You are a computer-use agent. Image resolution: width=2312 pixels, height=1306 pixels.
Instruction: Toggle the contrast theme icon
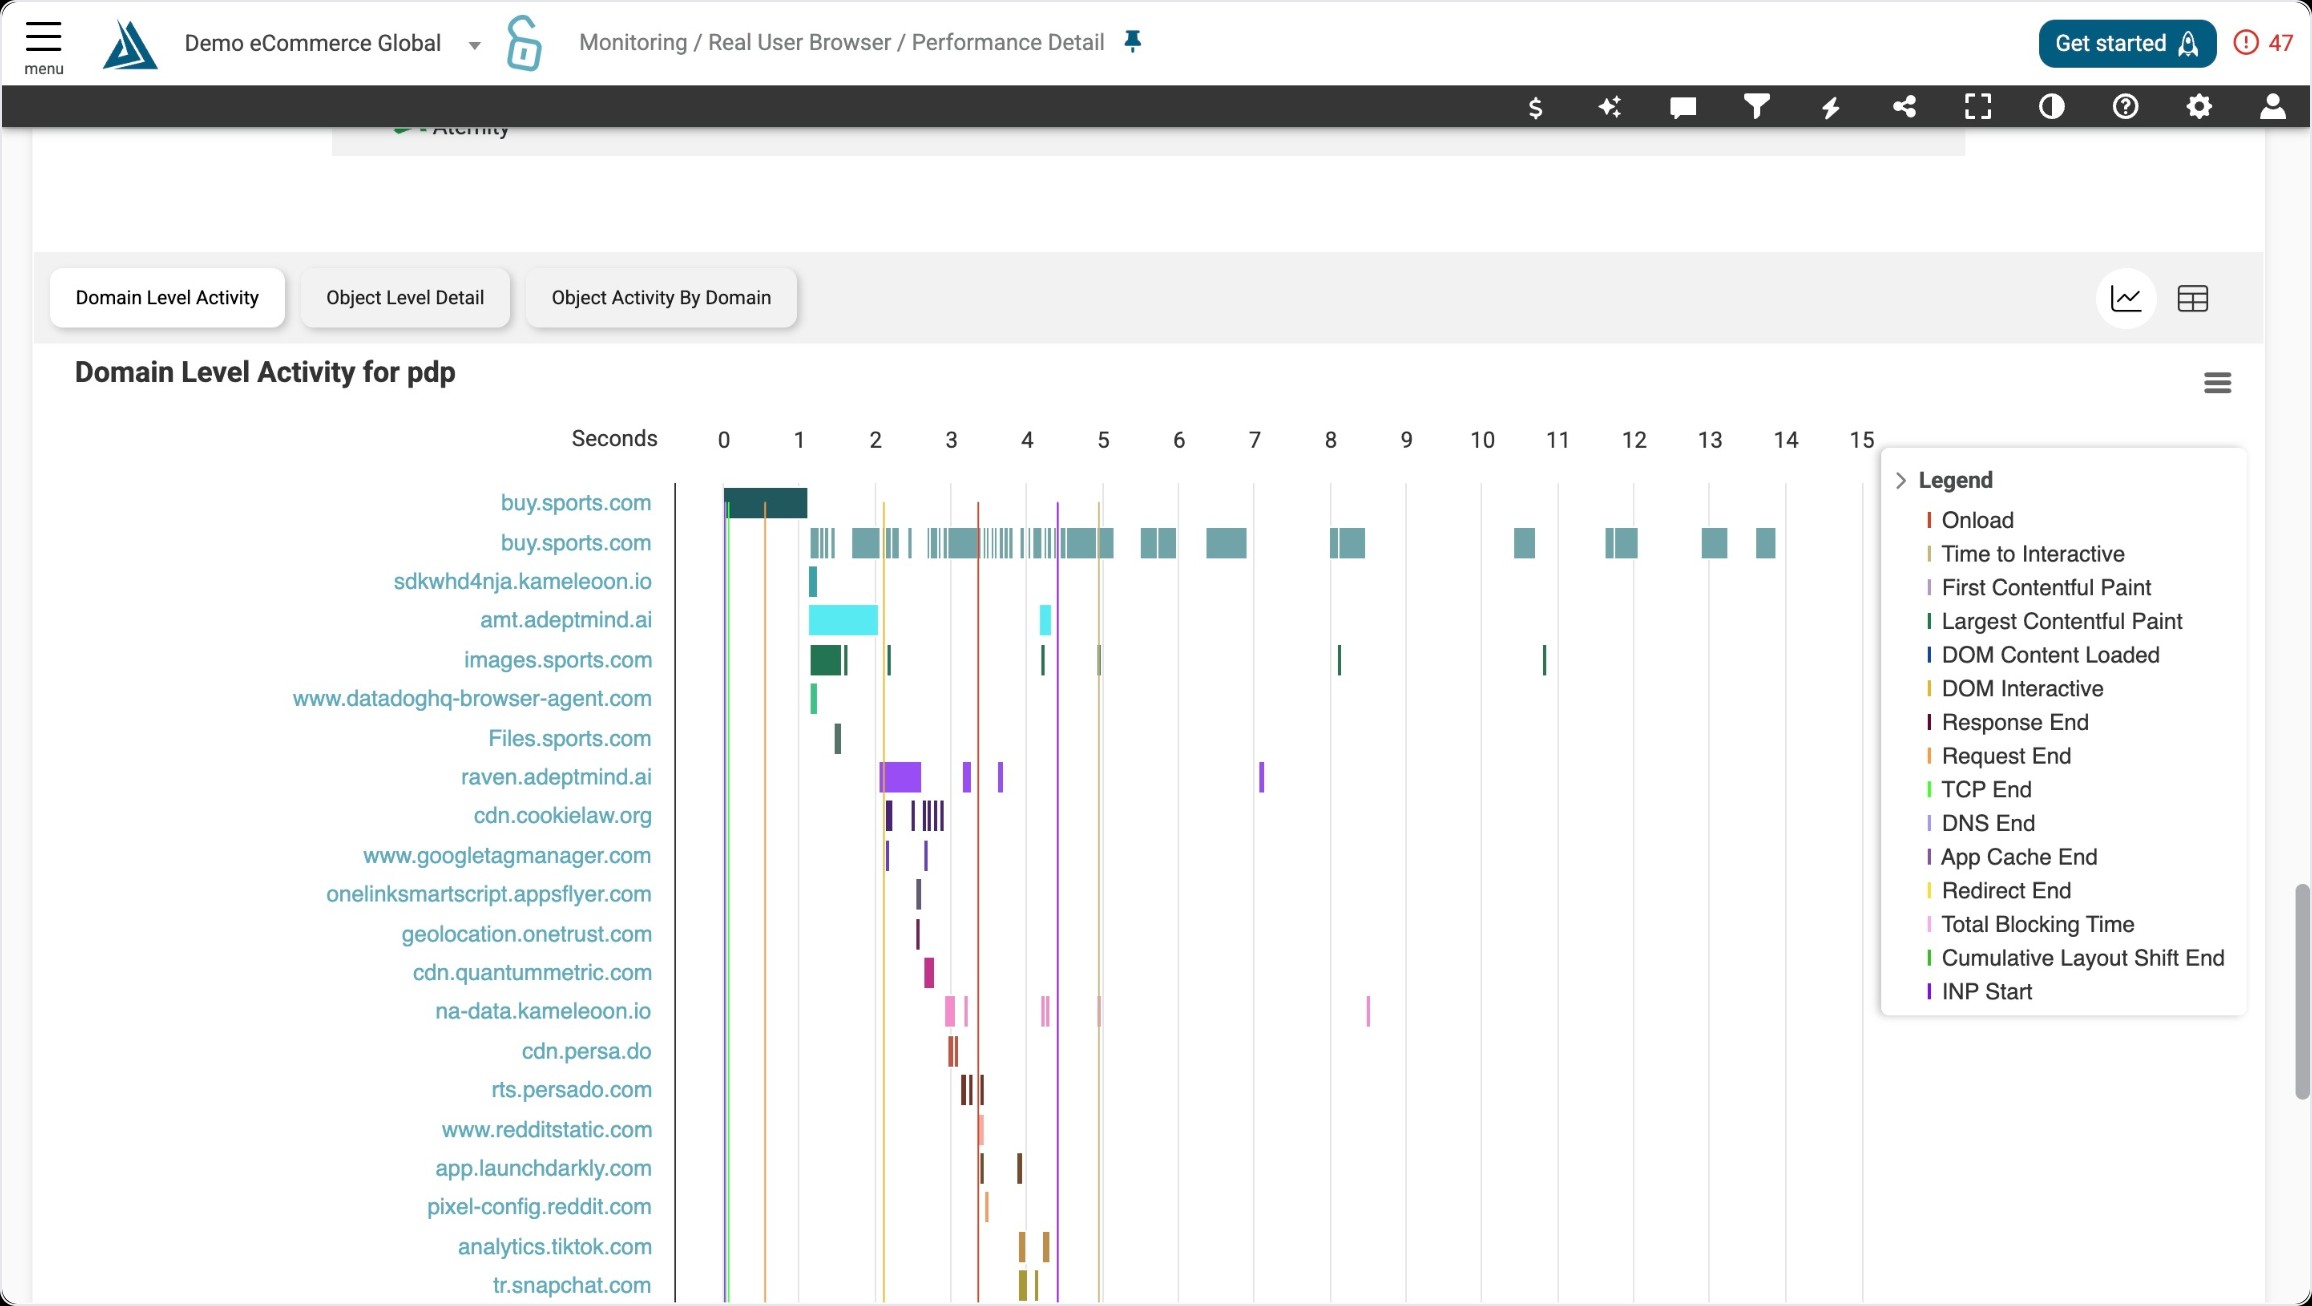tap(2051, 106)
